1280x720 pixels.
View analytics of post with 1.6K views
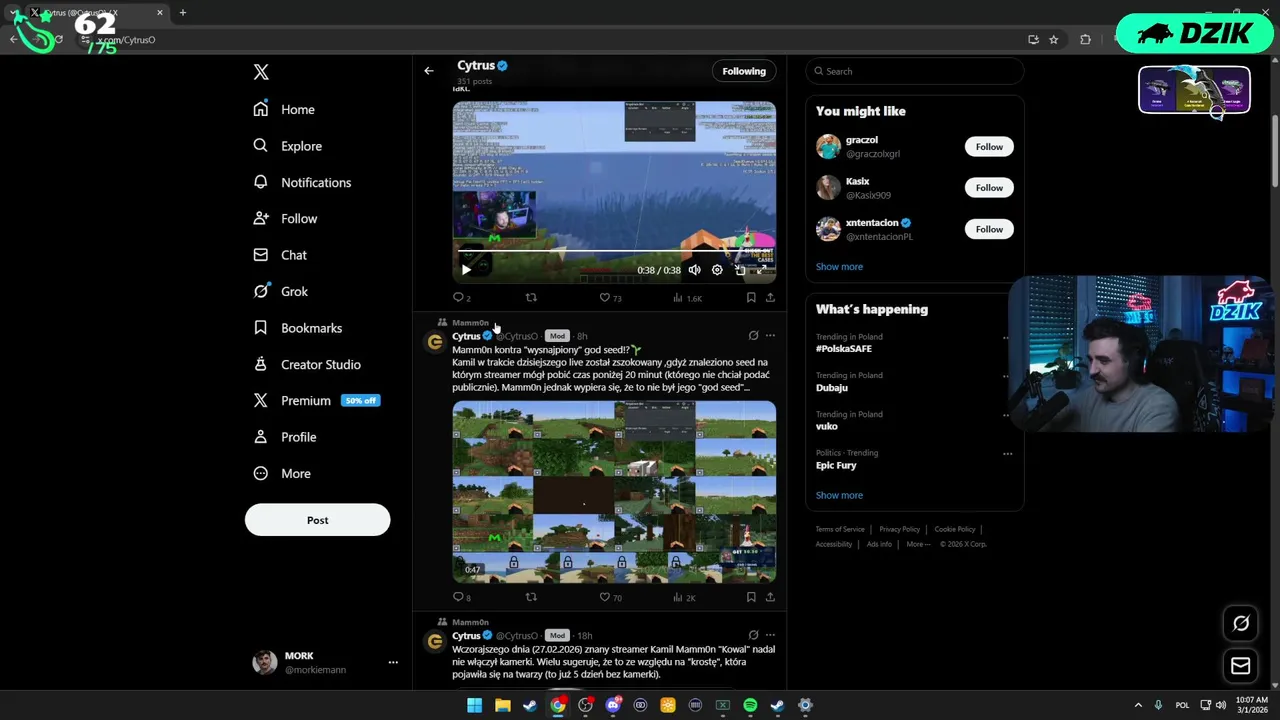[x=687, y=297]
